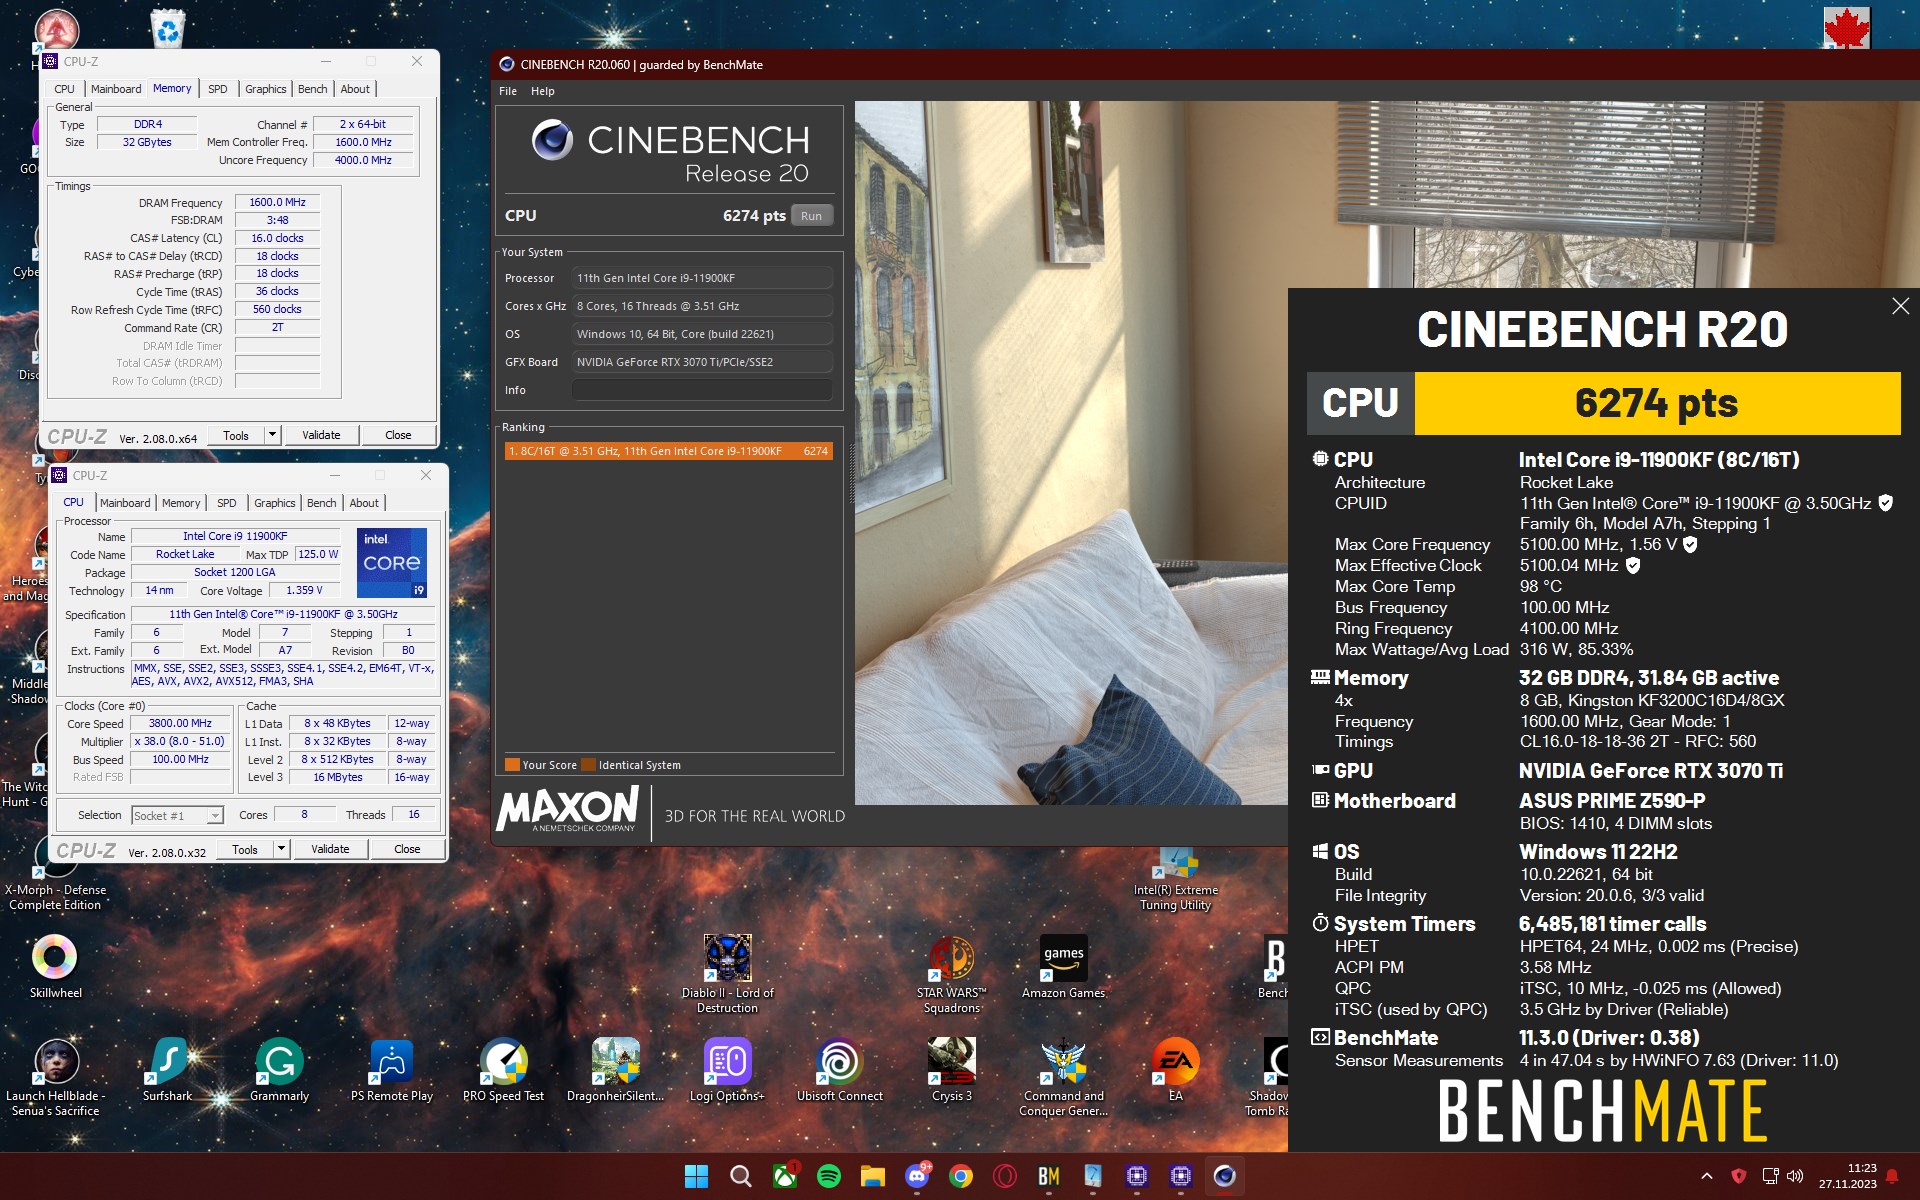Open DragonheirSilent desktop shortcut

point(616,1070)
